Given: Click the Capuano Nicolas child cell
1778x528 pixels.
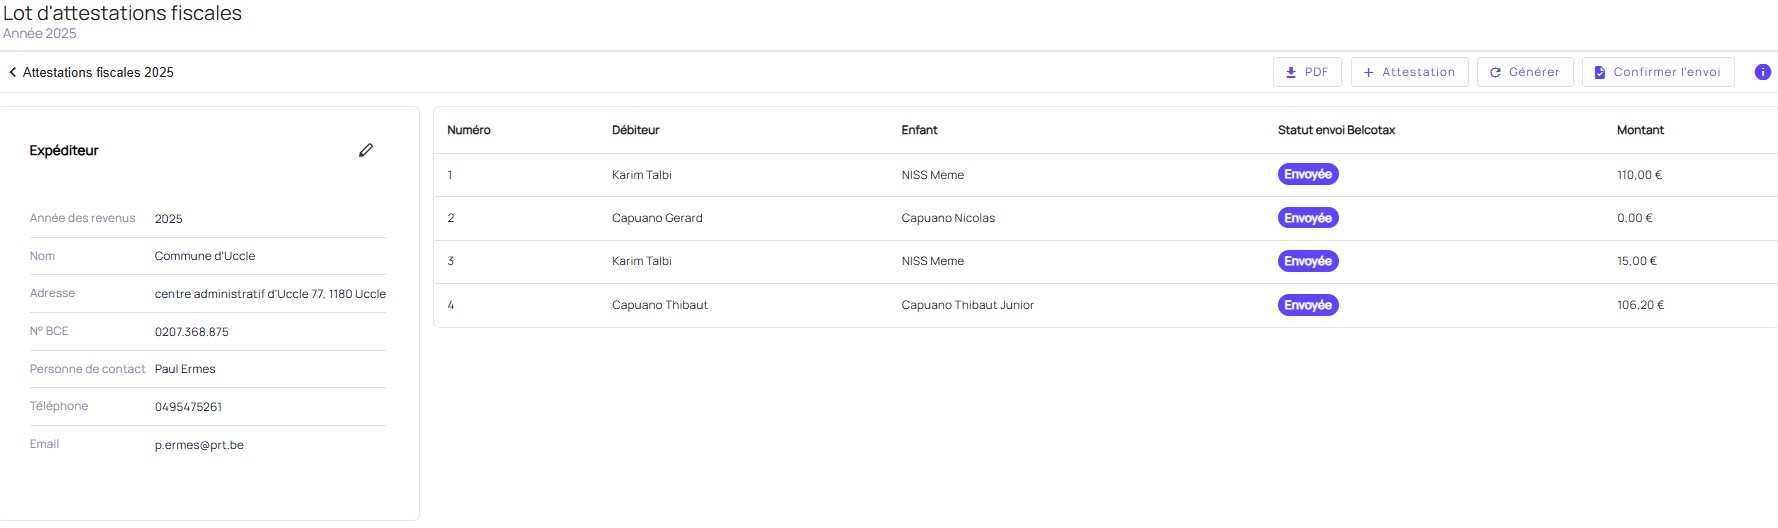Looking at the screenshot, I should tap(948, 218).
